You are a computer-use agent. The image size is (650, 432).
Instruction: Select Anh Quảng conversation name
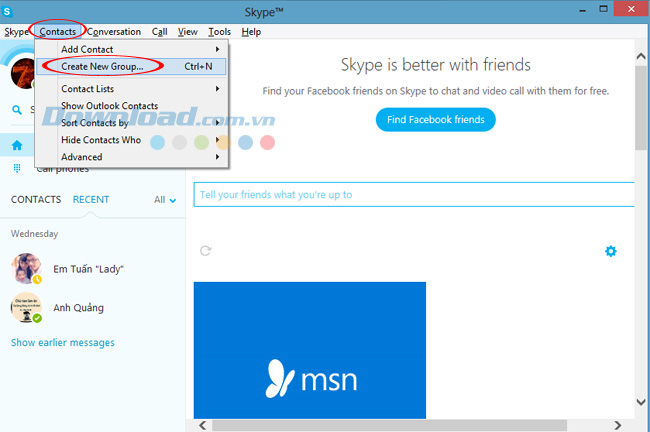click(x=78, y=308)
